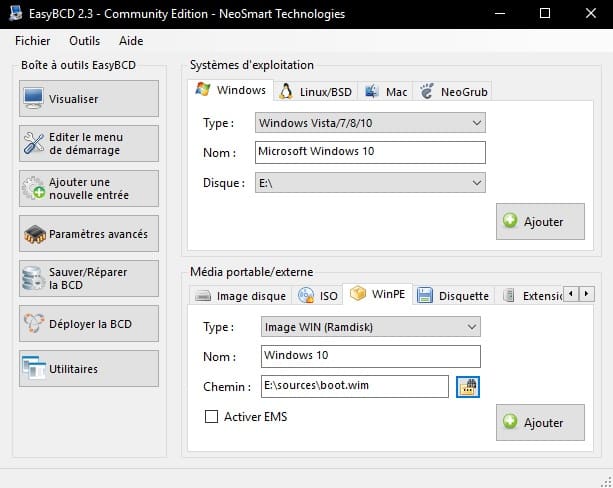Minimize the EasyBCD window
This screenshot has height=488, width=613.
(500, 13)
